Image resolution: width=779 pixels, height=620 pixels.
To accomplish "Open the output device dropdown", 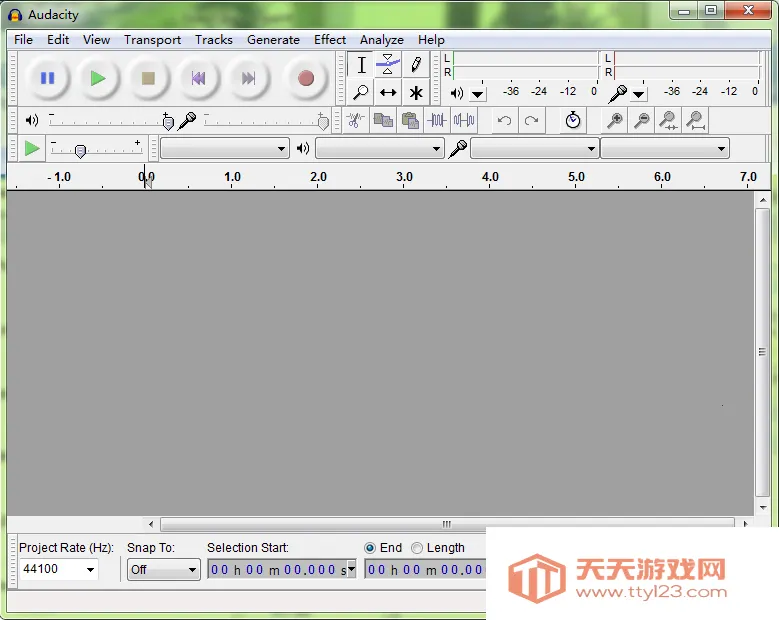I will (380, 149).
